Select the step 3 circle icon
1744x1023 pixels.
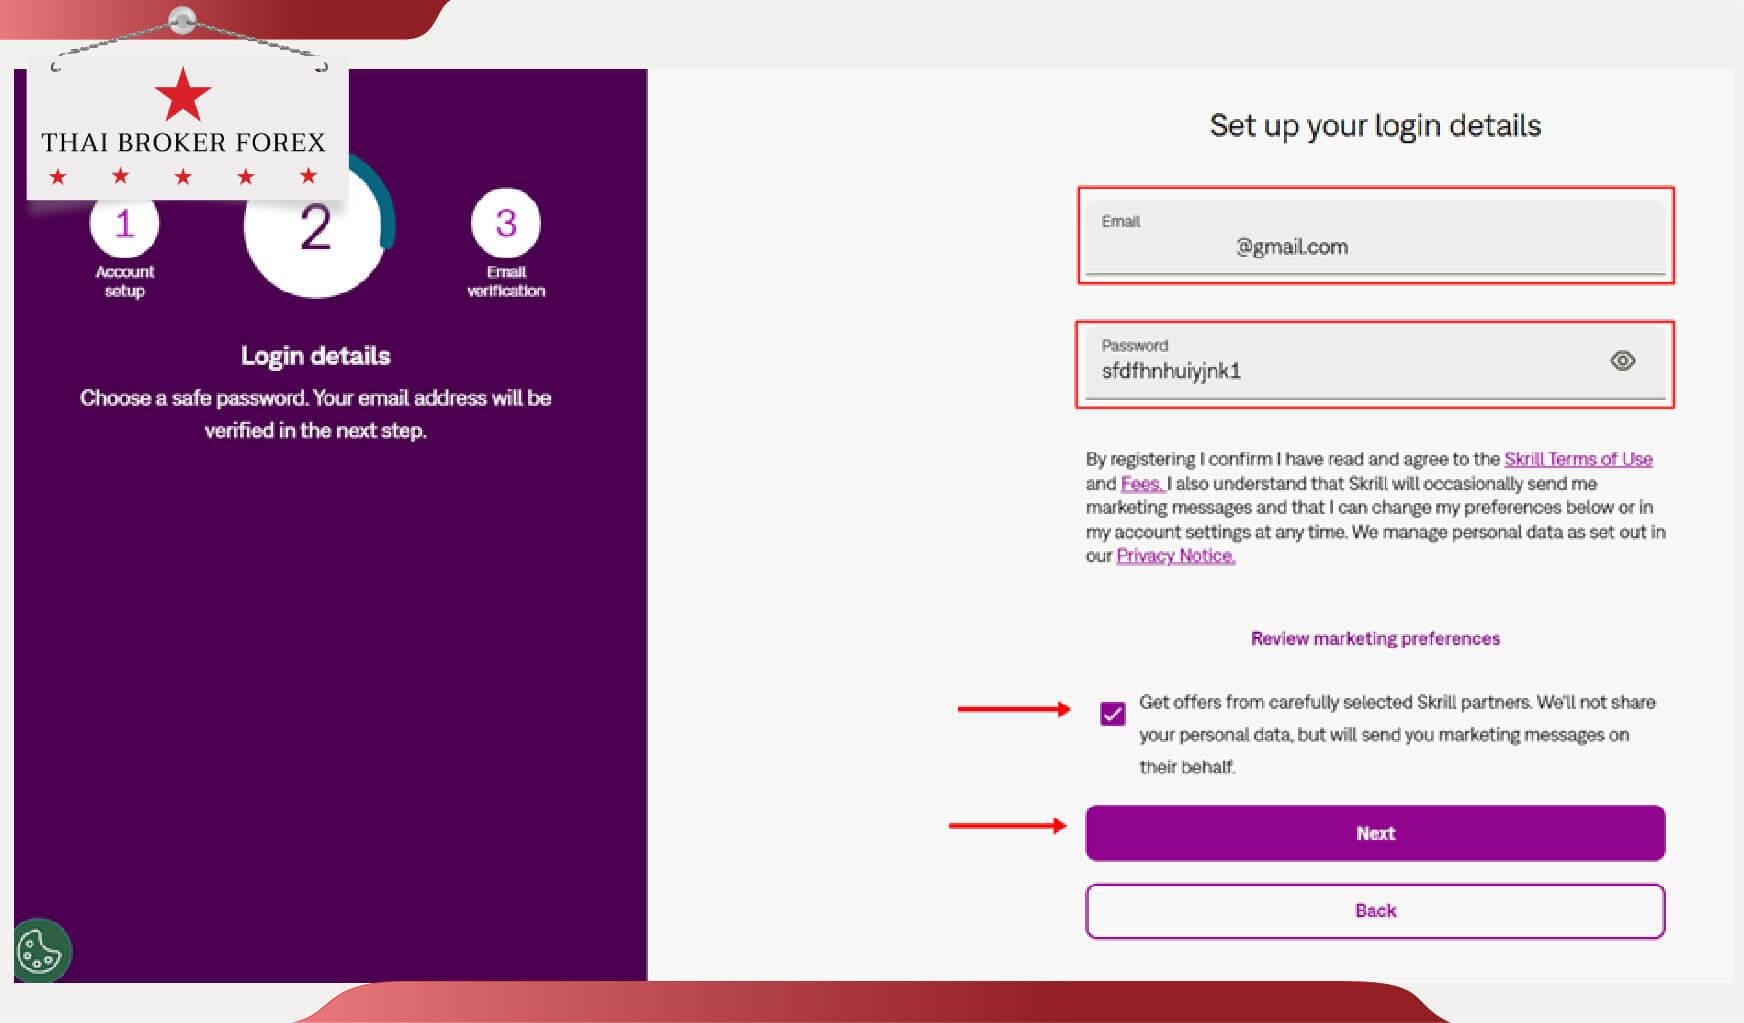tap(506, 223)
